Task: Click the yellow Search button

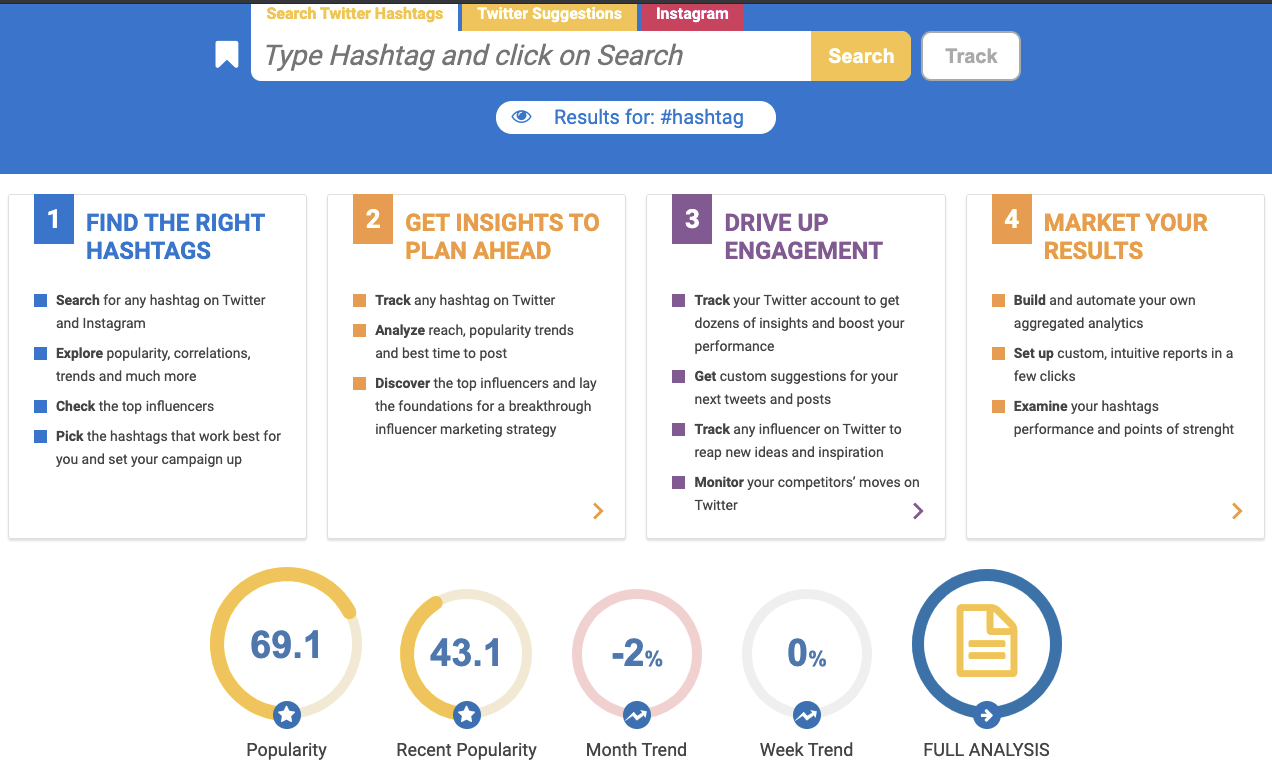Action: [x=861, y=56]
